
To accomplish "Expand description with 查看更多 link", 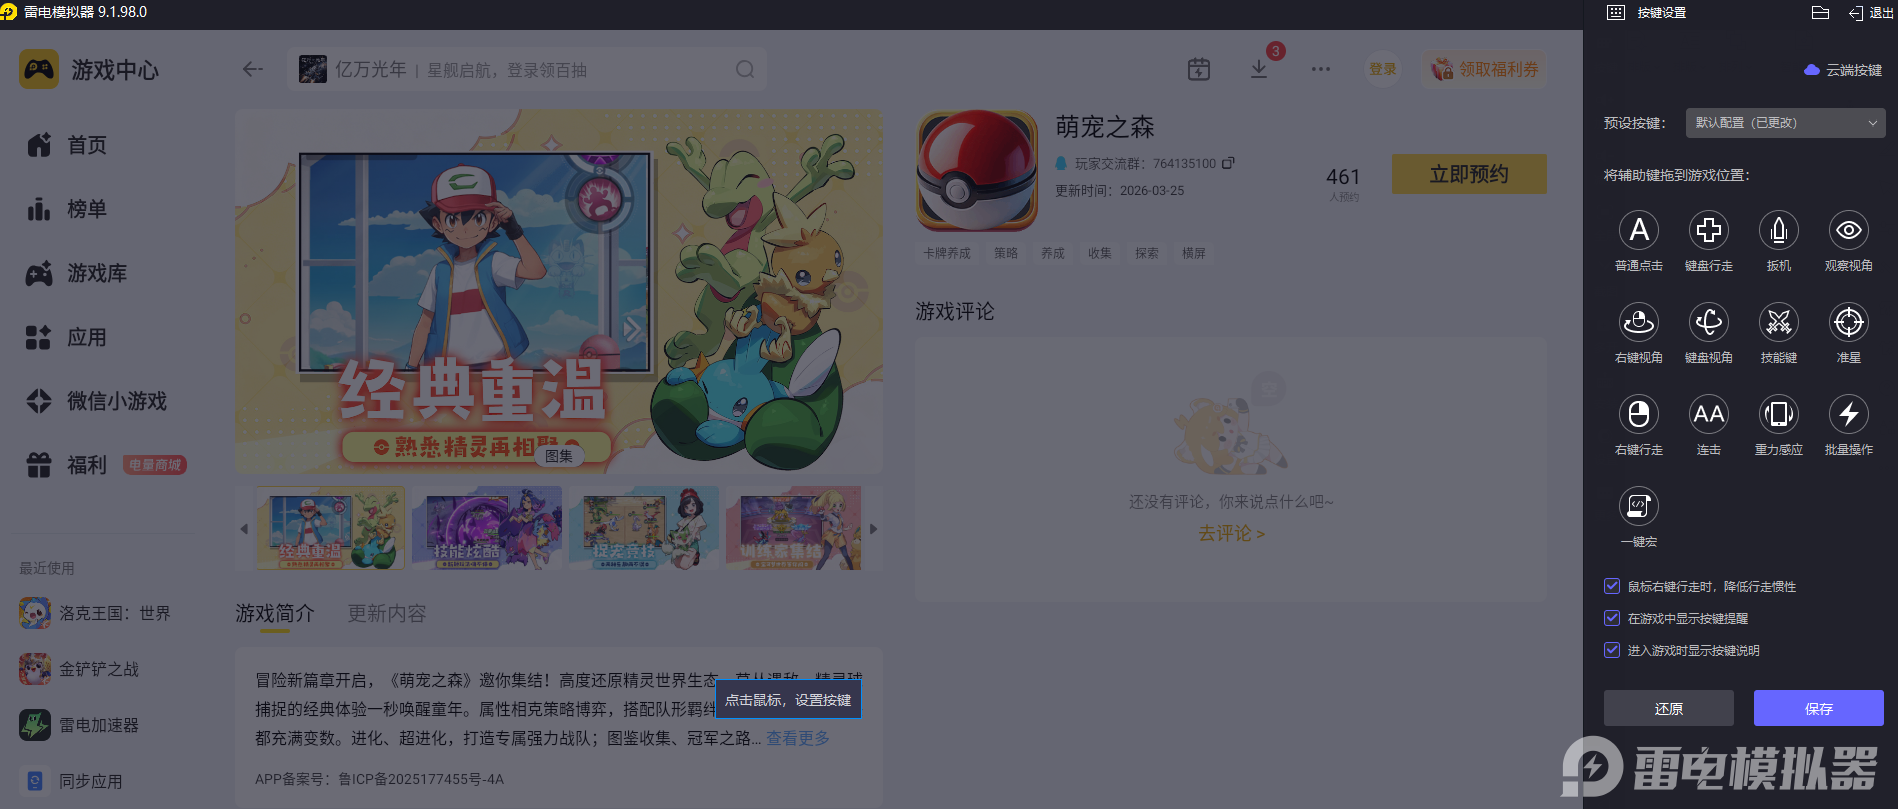I will [798, 738].
